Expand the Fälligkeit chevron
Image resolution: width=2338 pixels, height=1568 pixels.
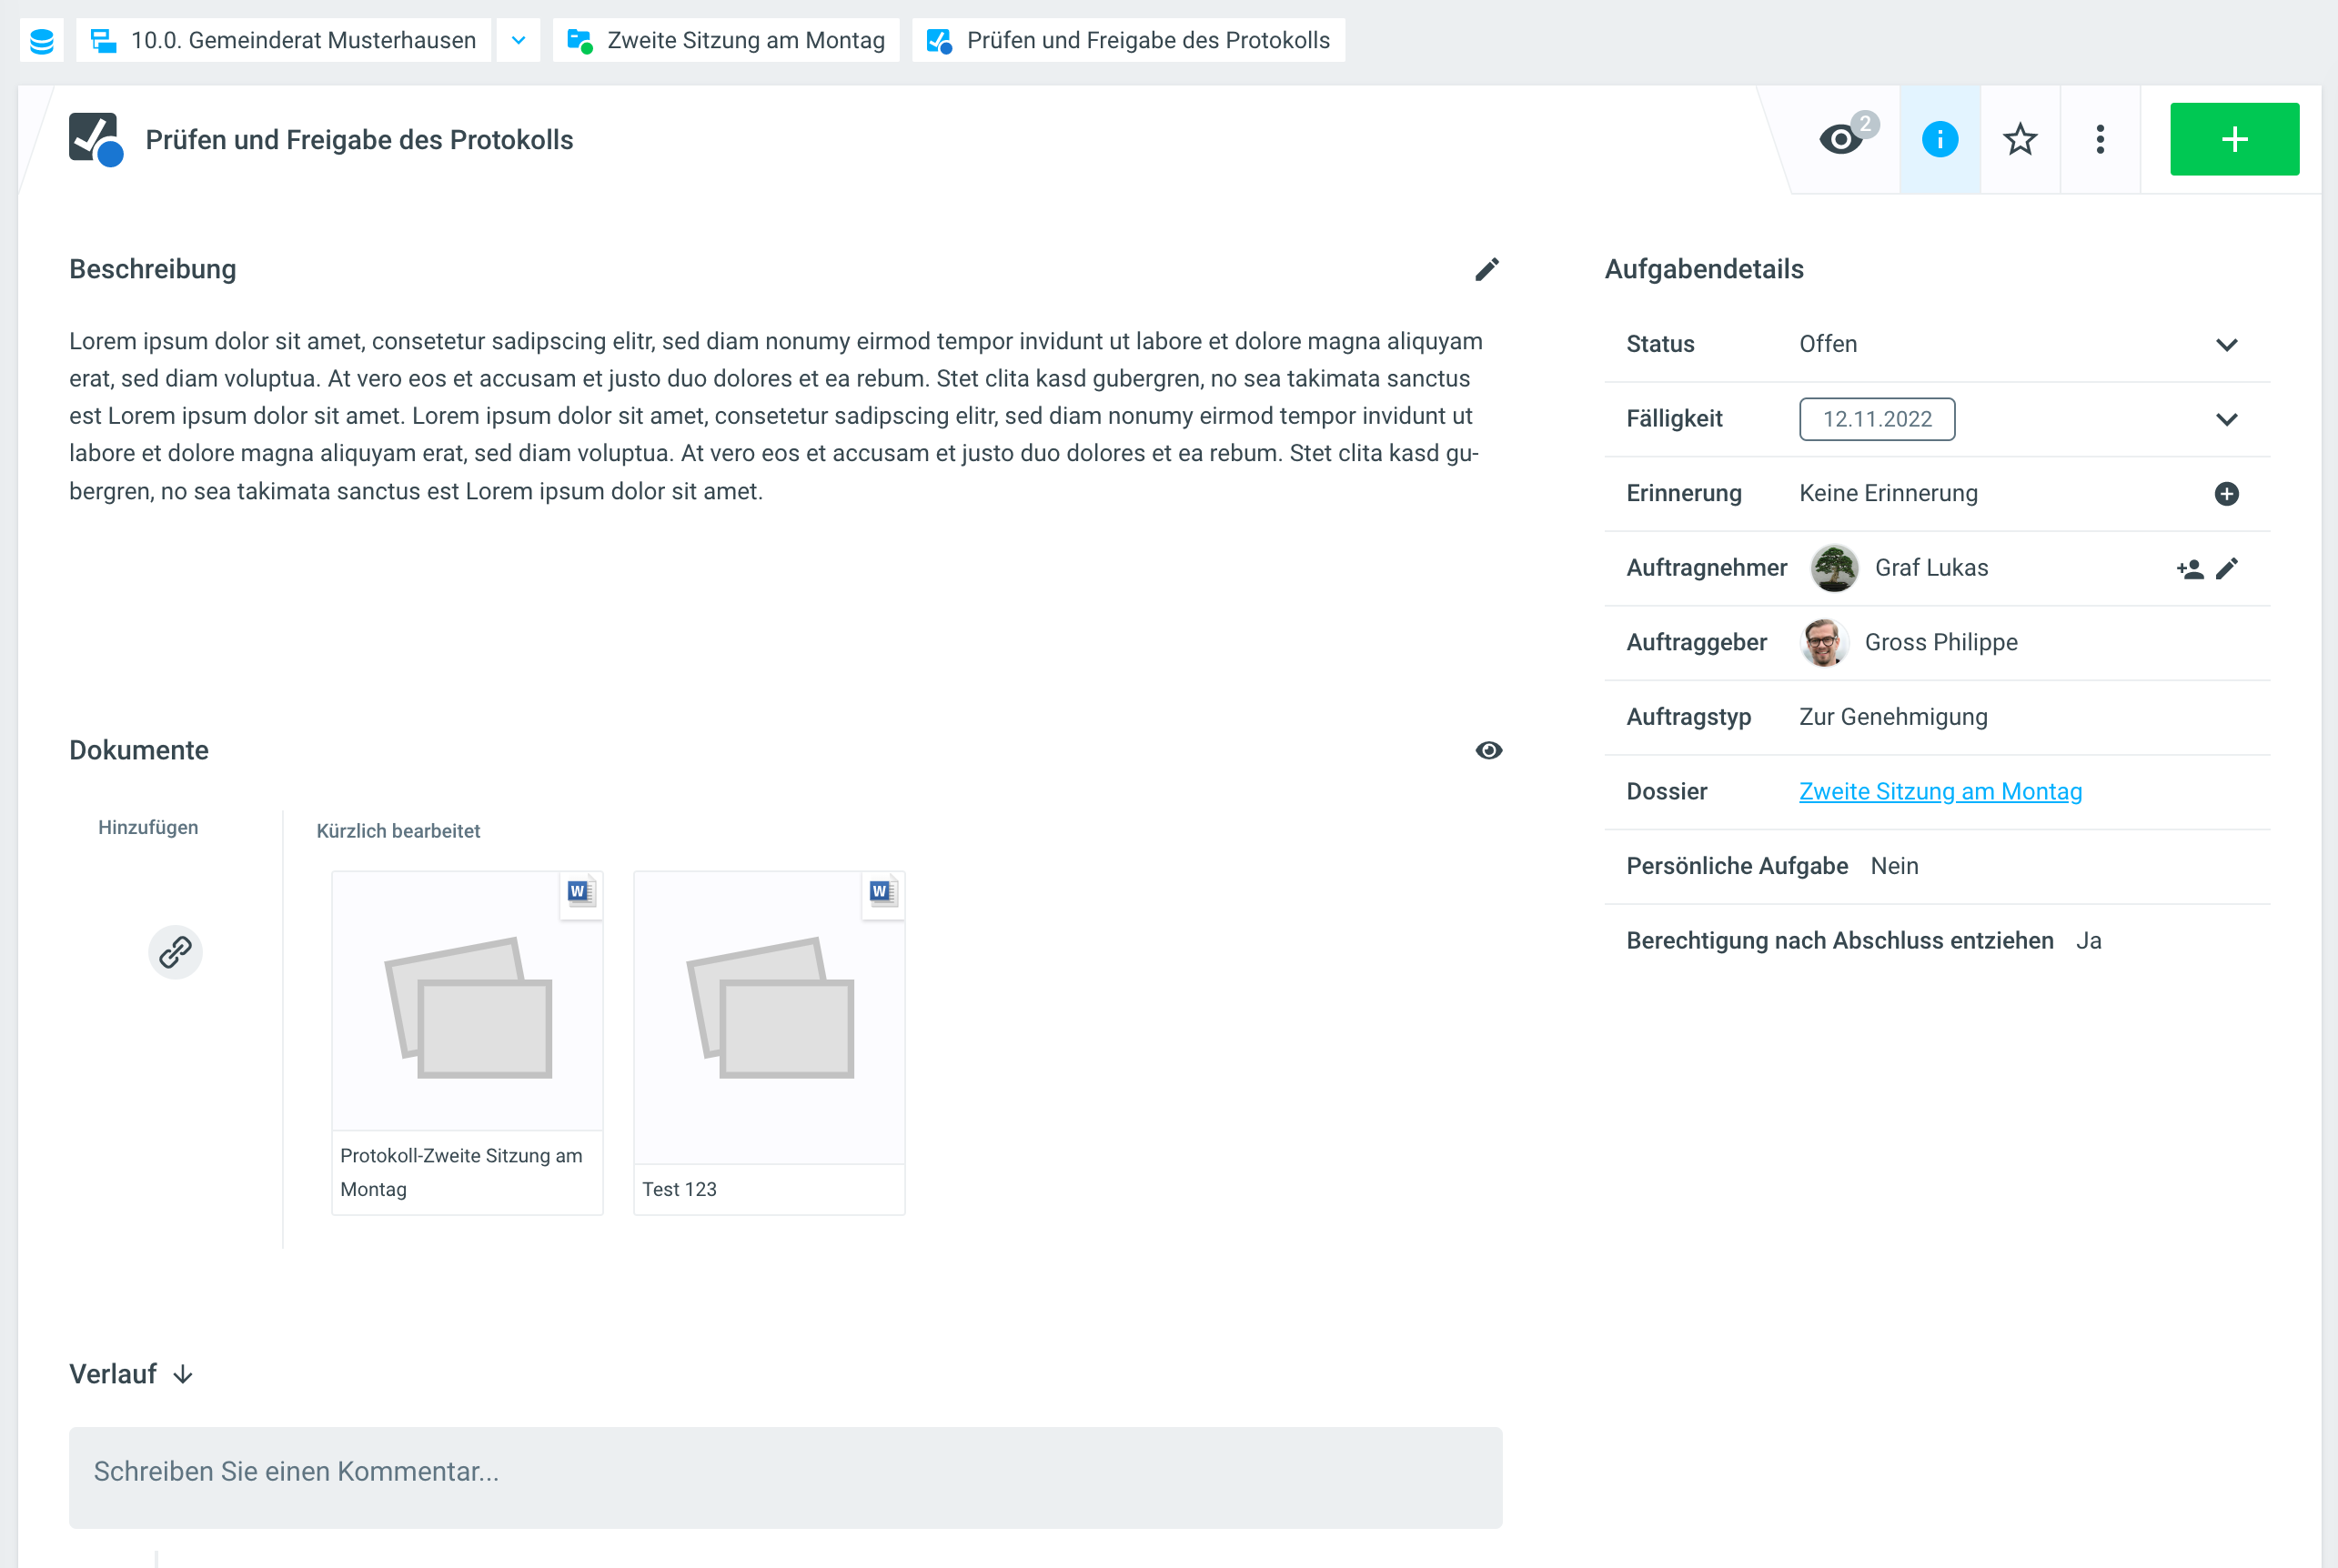point(2226,419)
